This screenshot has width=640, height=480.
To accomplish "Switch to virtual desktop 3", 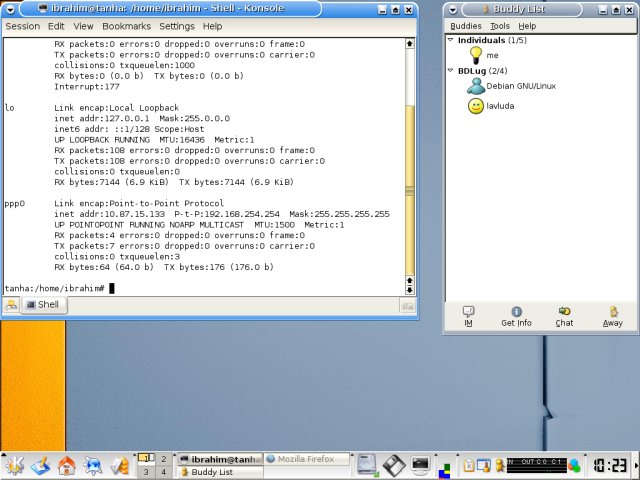I will coord(146,472).
